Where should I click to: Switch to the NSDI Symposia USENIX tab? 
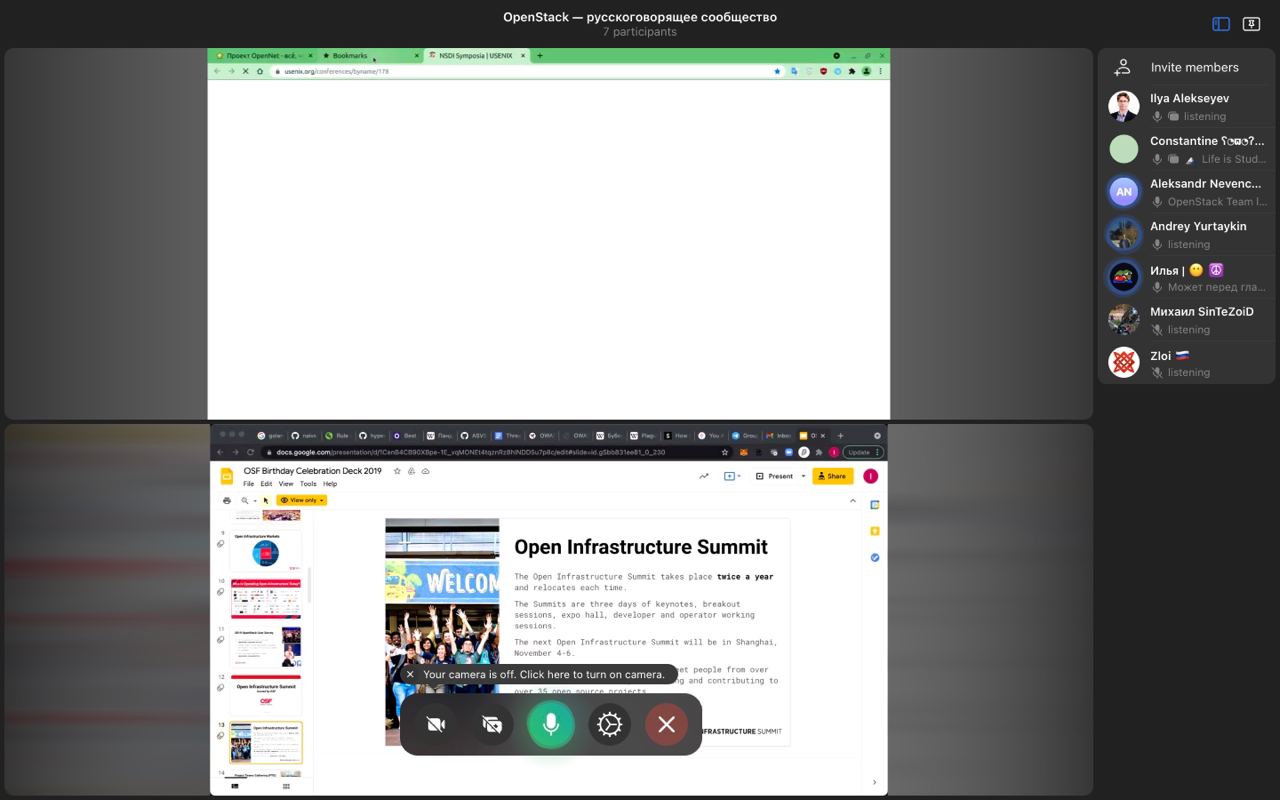[x=475, y=56]
